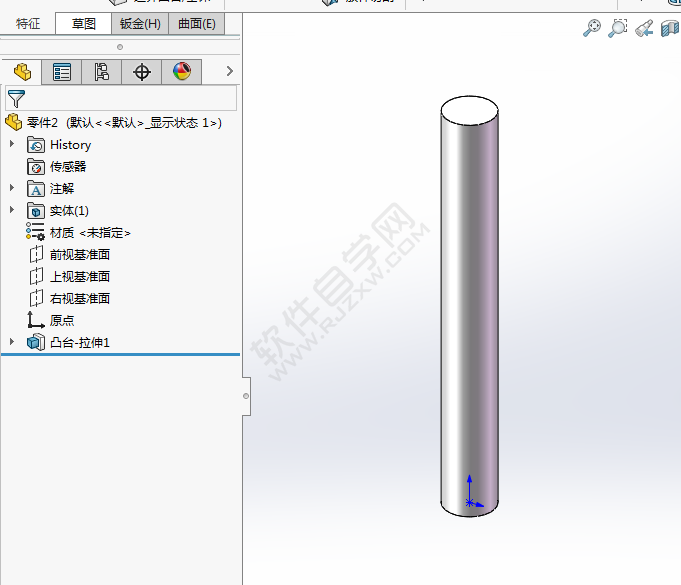The image size is (681, 585).
Task: Click the 实体(1) folder icon
Action: pos(36,211)
